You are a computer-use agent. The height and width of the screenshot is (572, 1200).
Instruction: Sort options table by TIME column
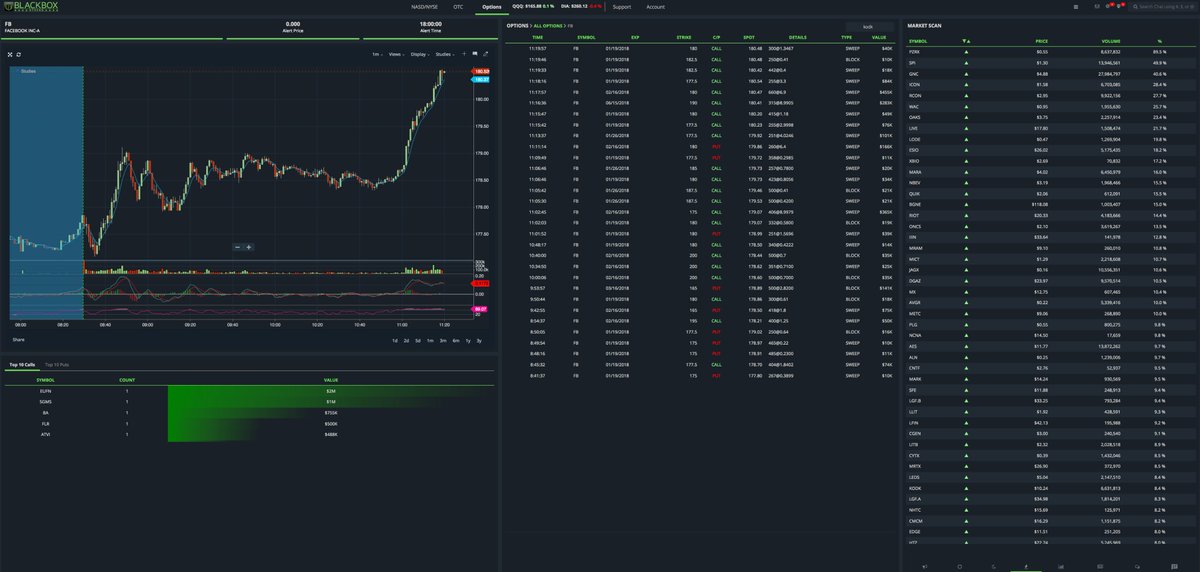pyautogui.click(x=537, y=38)
